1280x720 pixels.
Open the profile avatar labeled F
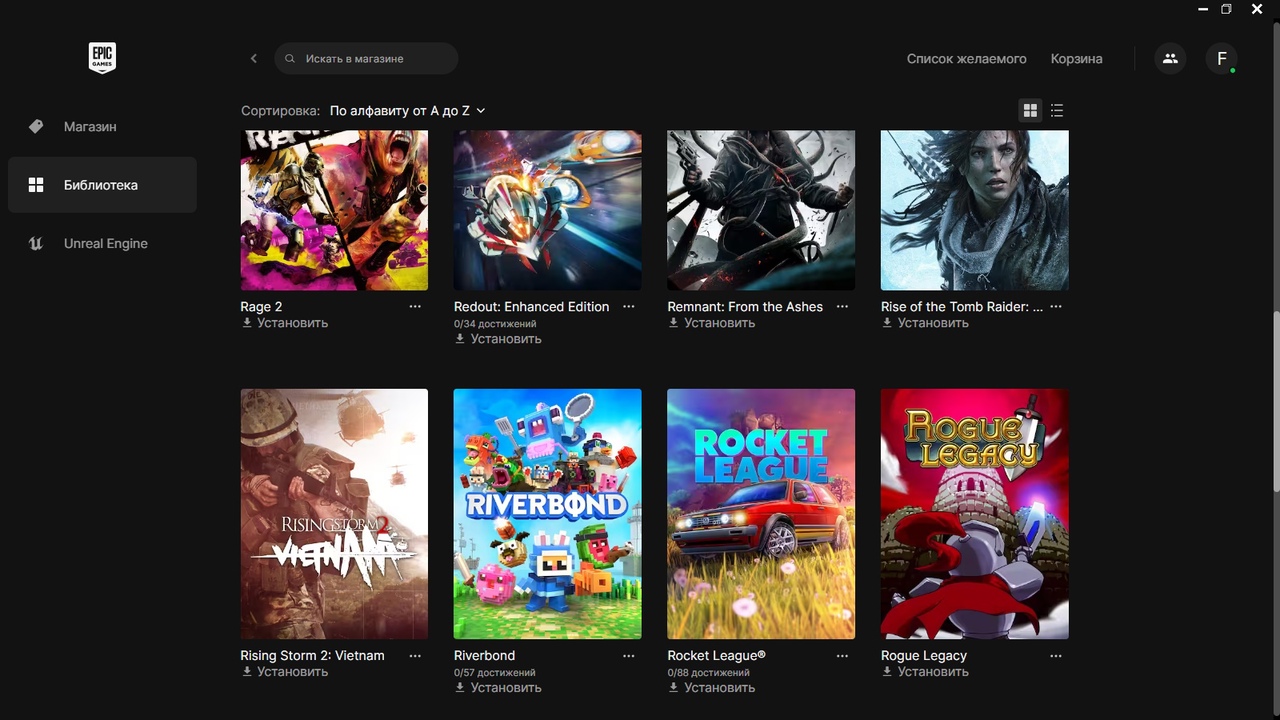coord(1221,58)
